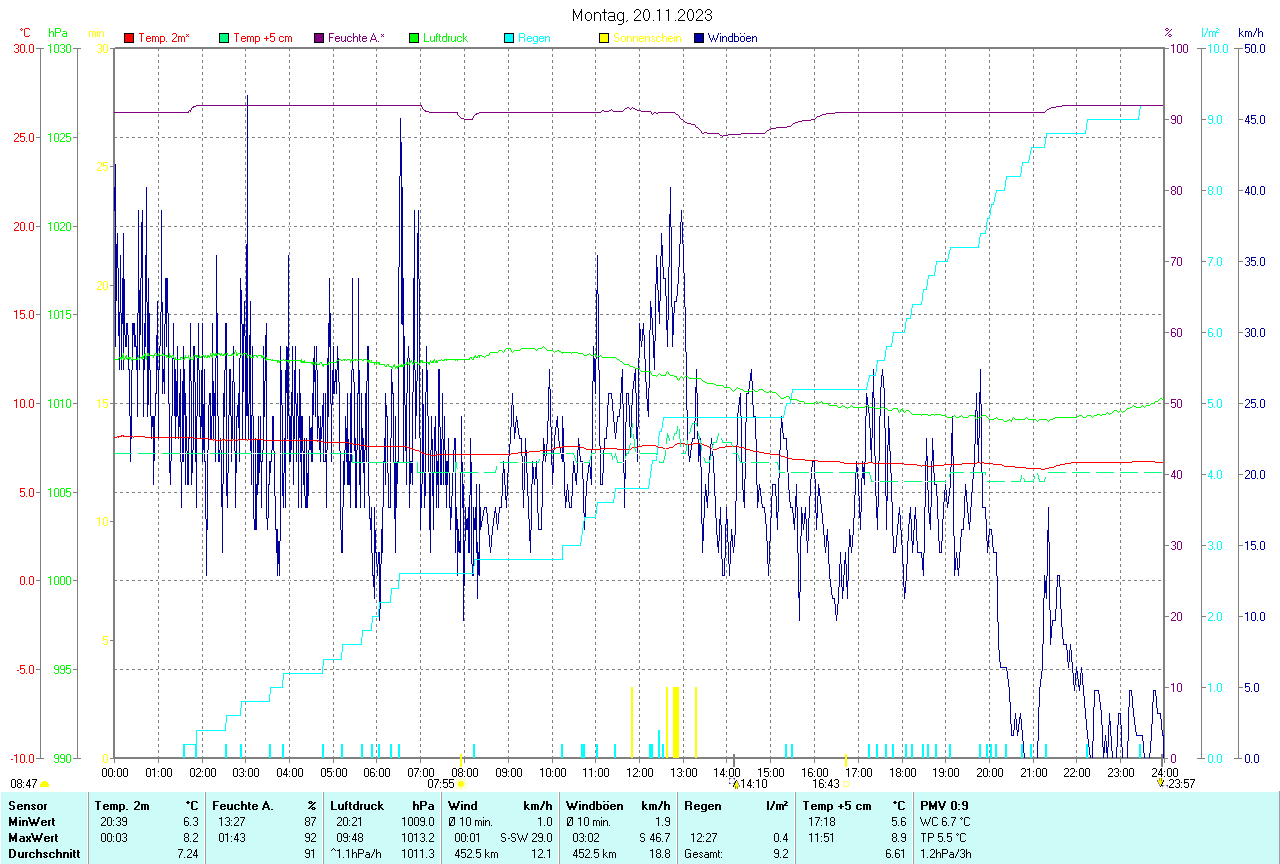Click the 'km/h' axis unit label at top right
This screenshot has height=864, width=1280.
[1250, 33]
